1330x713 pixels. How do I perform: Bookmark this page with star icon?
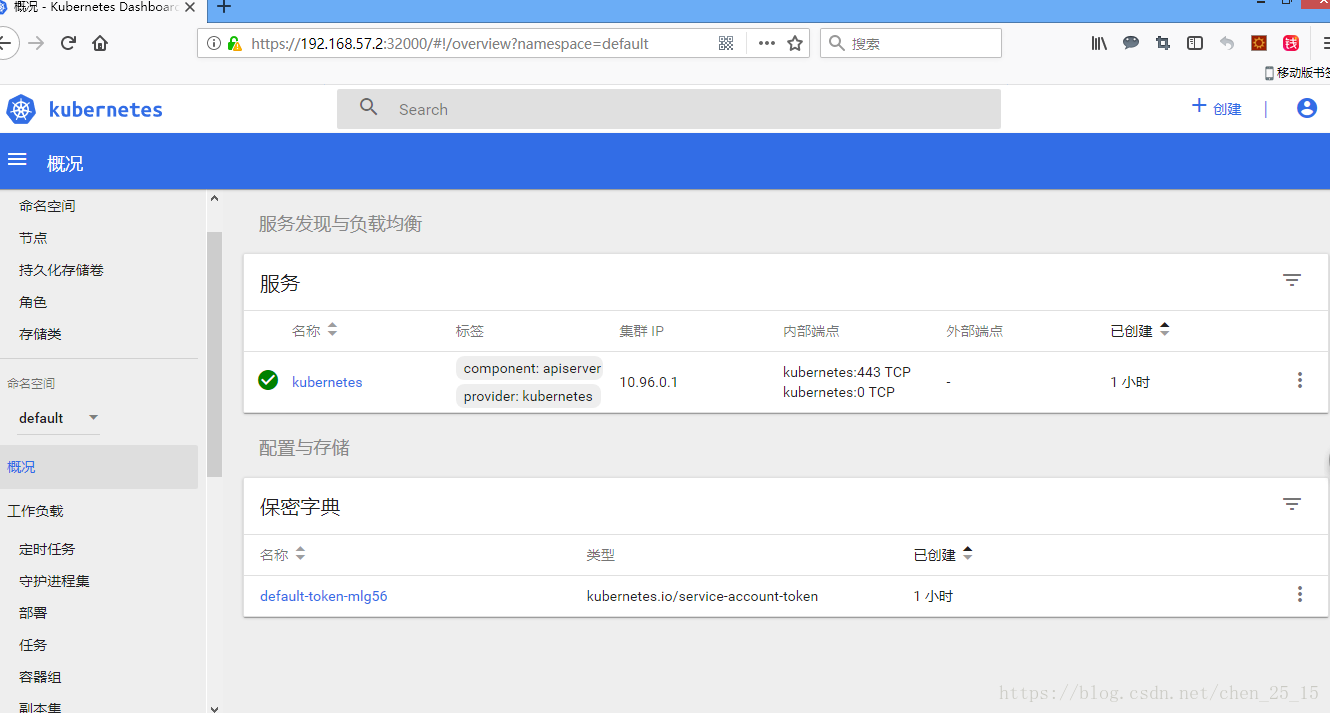(795, 43)
